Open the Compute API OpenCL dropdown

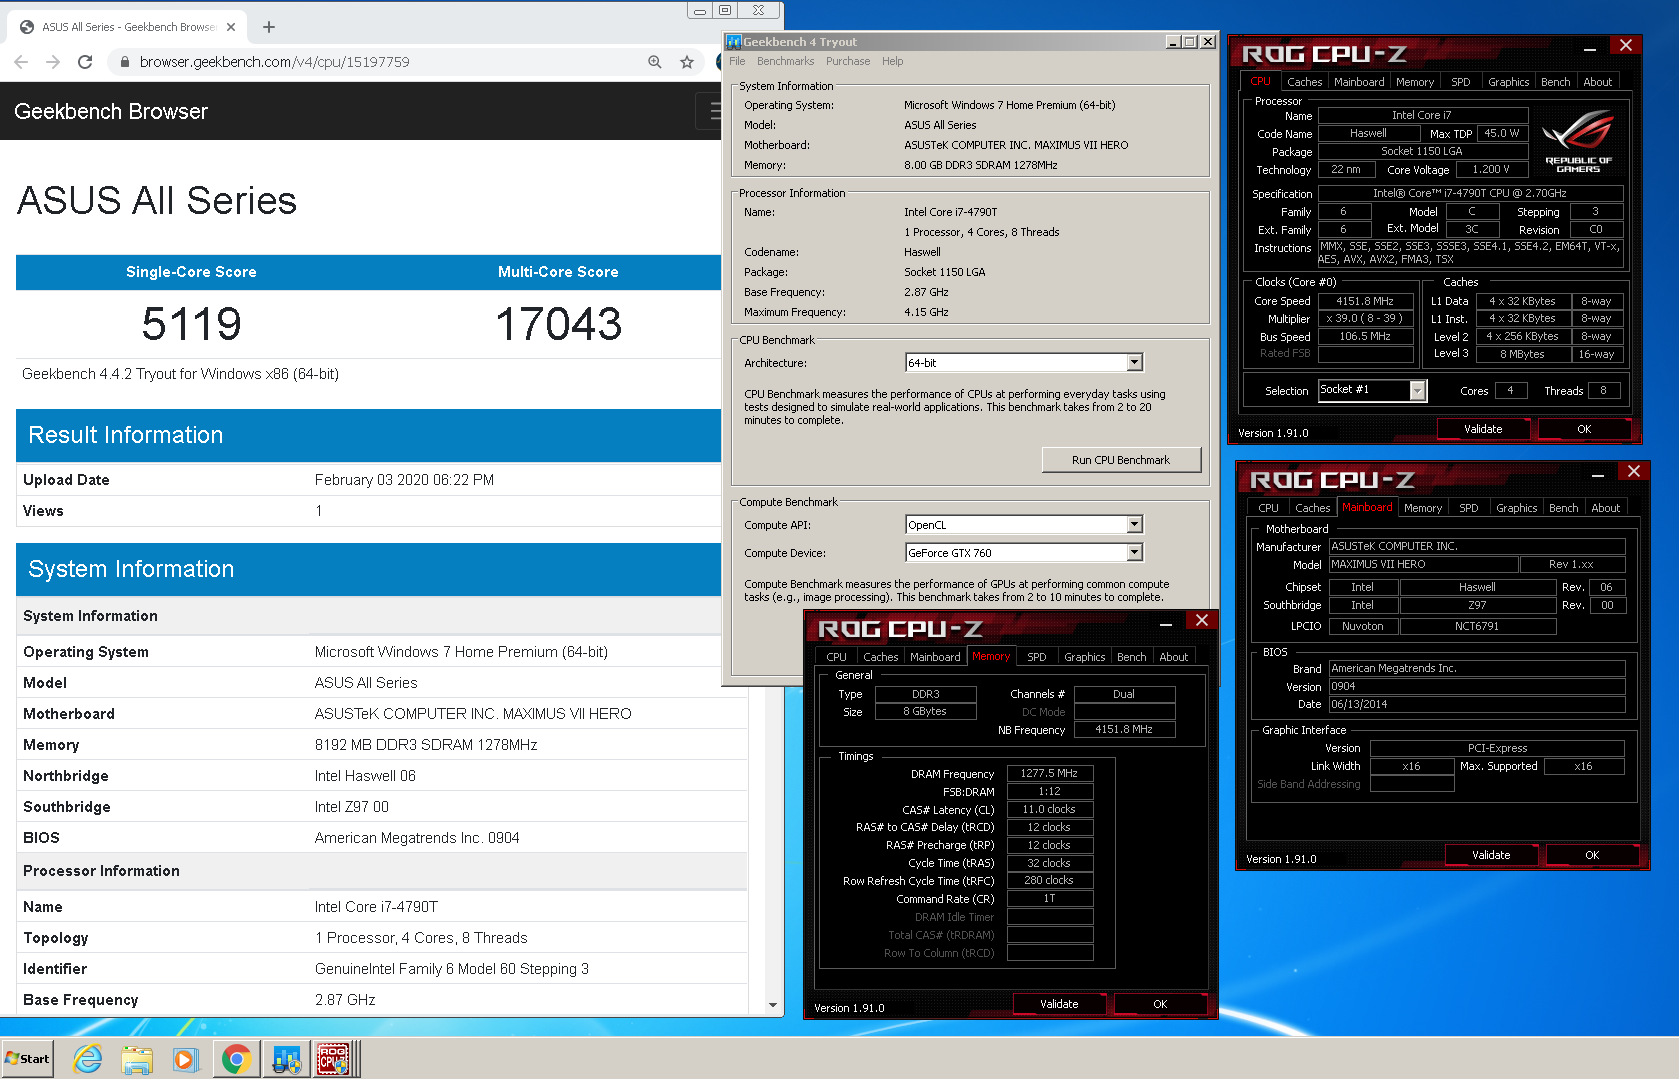[1134, 525]
